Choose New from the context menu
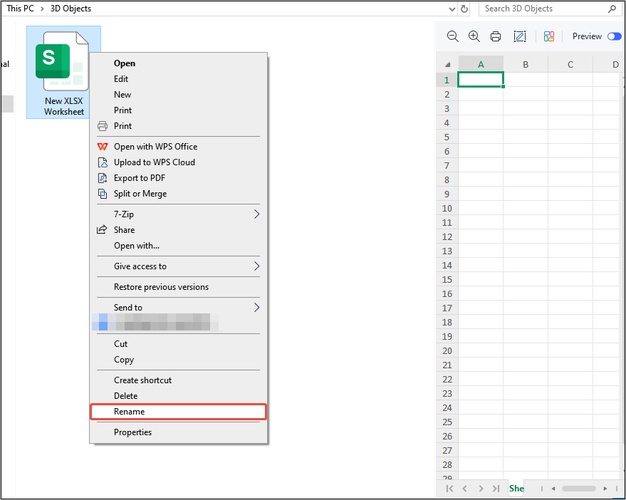The width and height of the screenshot is (626, 500). [178, 95]
